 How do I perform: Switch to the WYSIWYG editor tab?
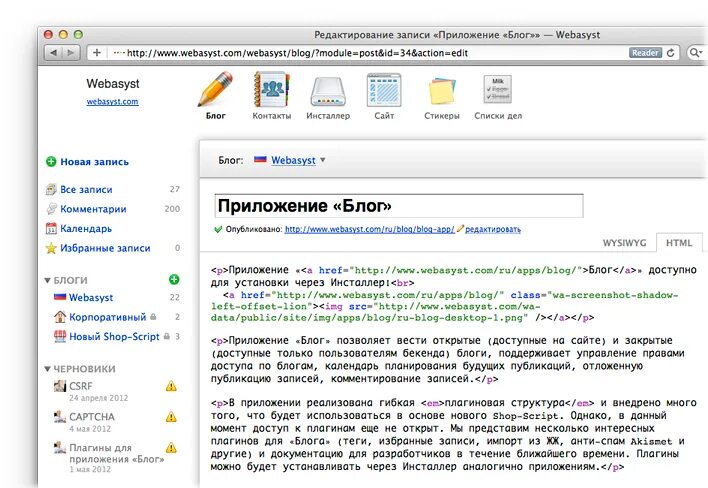[x=624, y=243]
